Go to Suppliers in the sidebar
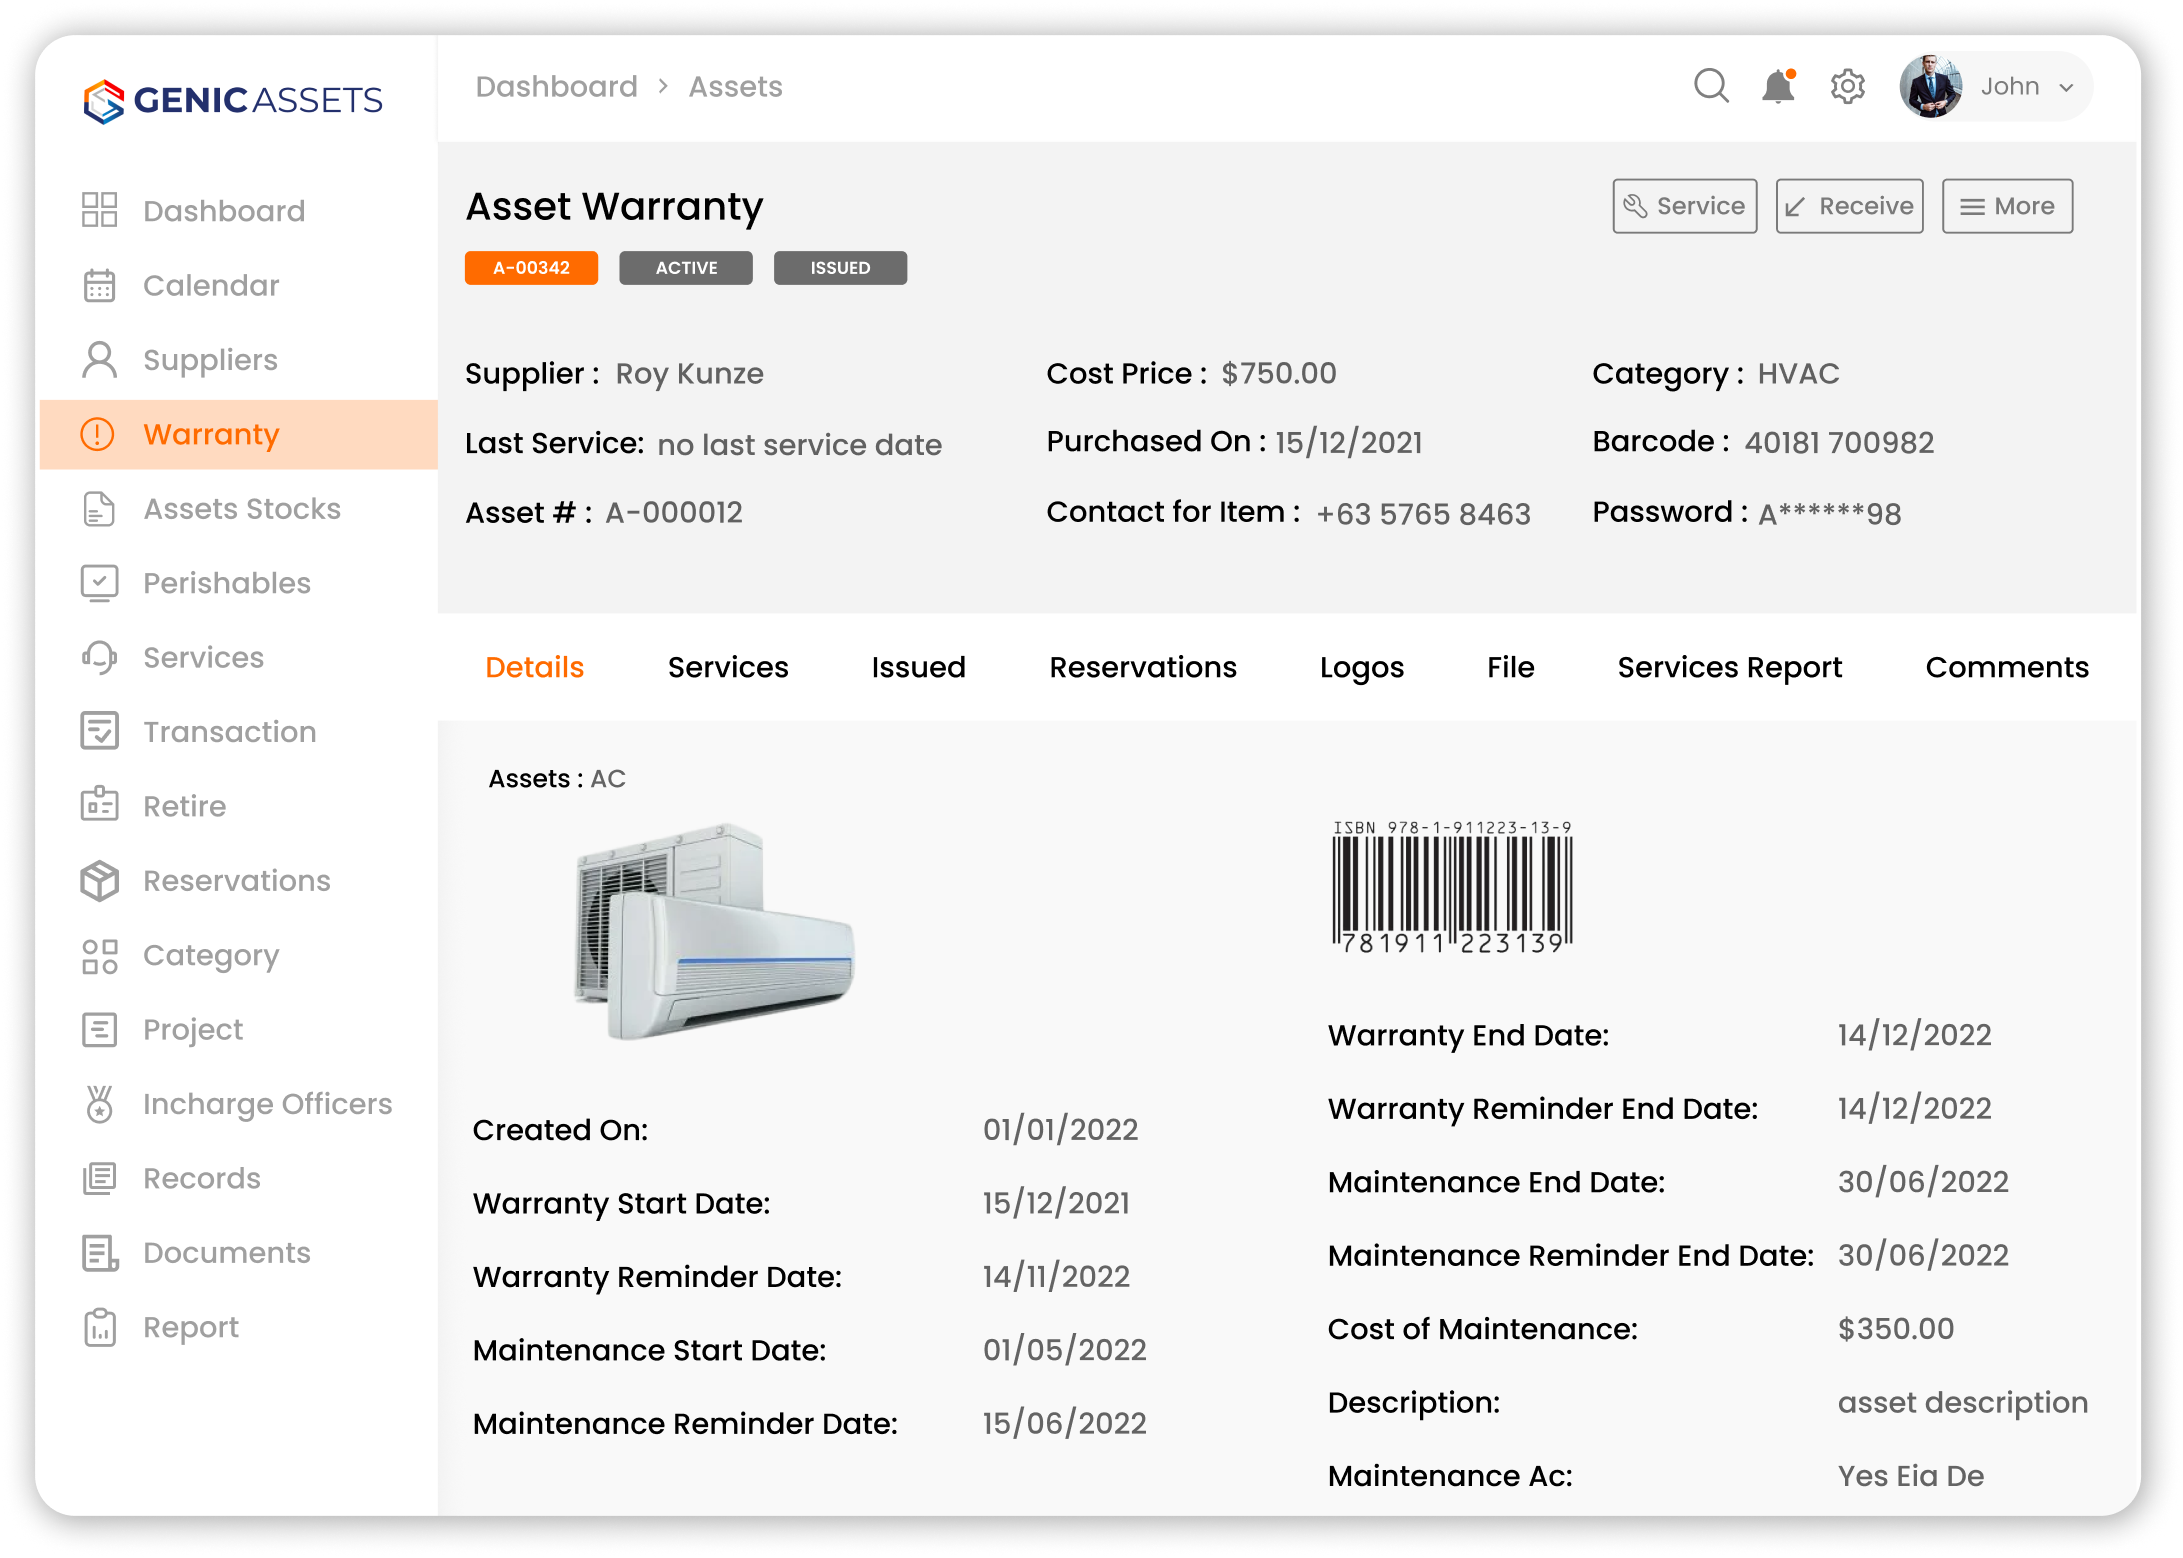The image size is (2183, 1558). 210,360
